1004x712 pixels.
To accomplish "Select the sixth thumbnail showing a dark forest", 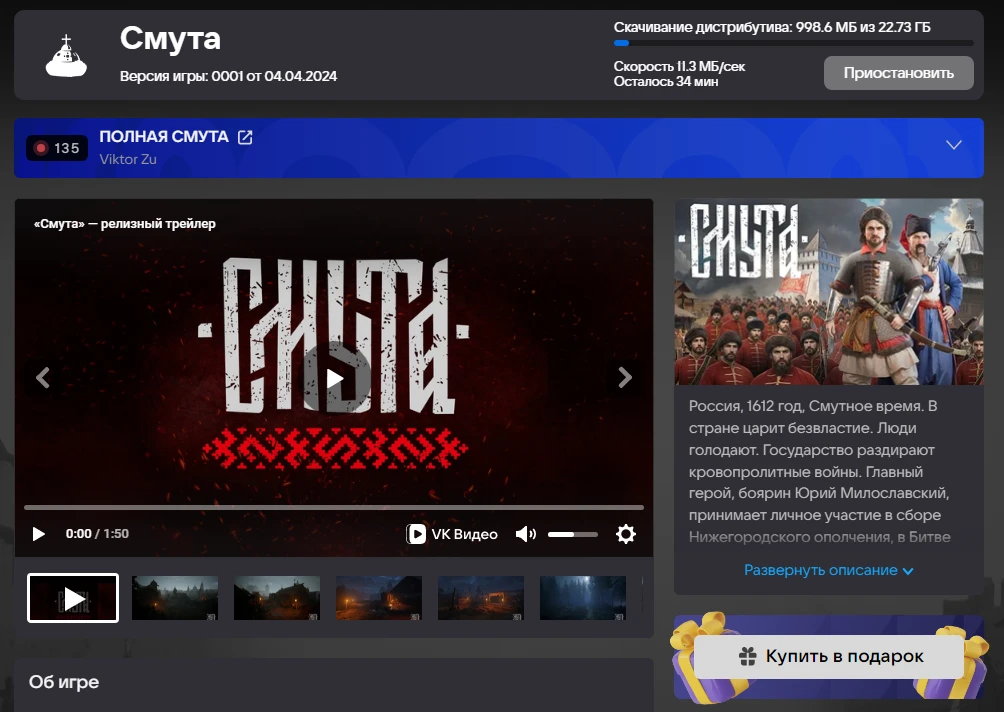I will 583,598.
